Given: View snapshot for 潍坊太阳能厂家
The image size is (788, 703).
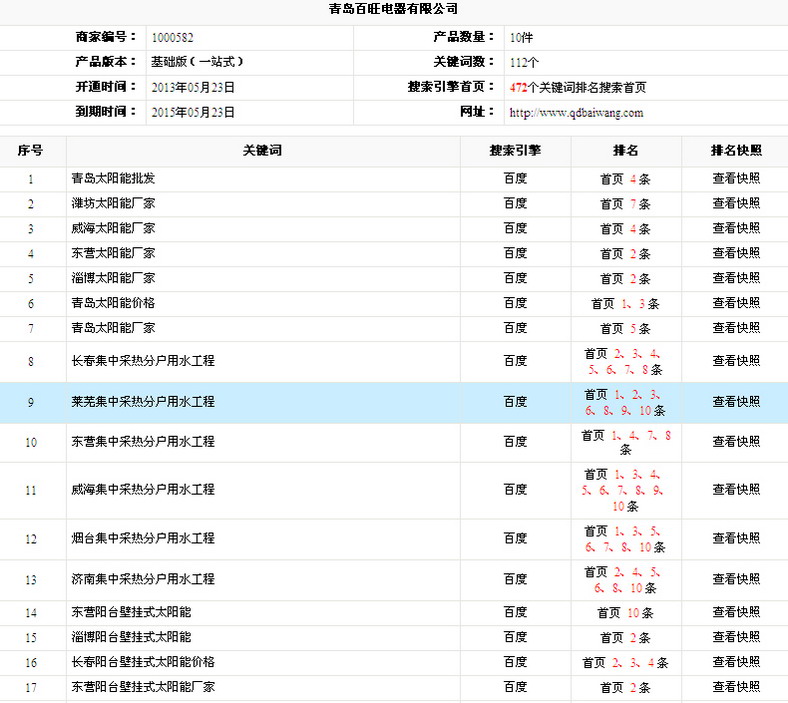Looking at the screenshot, I should tap(736, 204).
